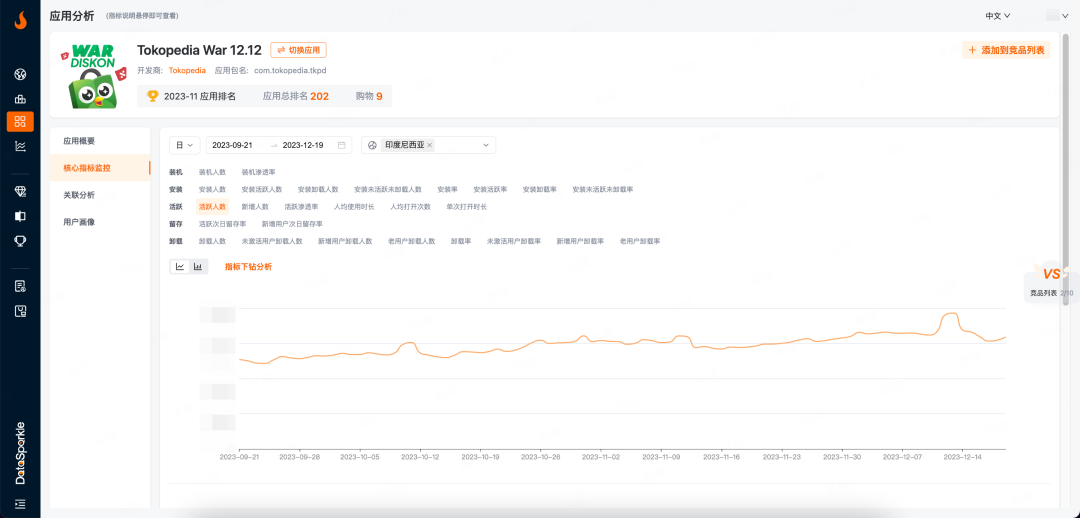The height and width of the screenshot is (518, 1080).
Task: Click the globe icon in the sidebar
Action: point(20,74)
